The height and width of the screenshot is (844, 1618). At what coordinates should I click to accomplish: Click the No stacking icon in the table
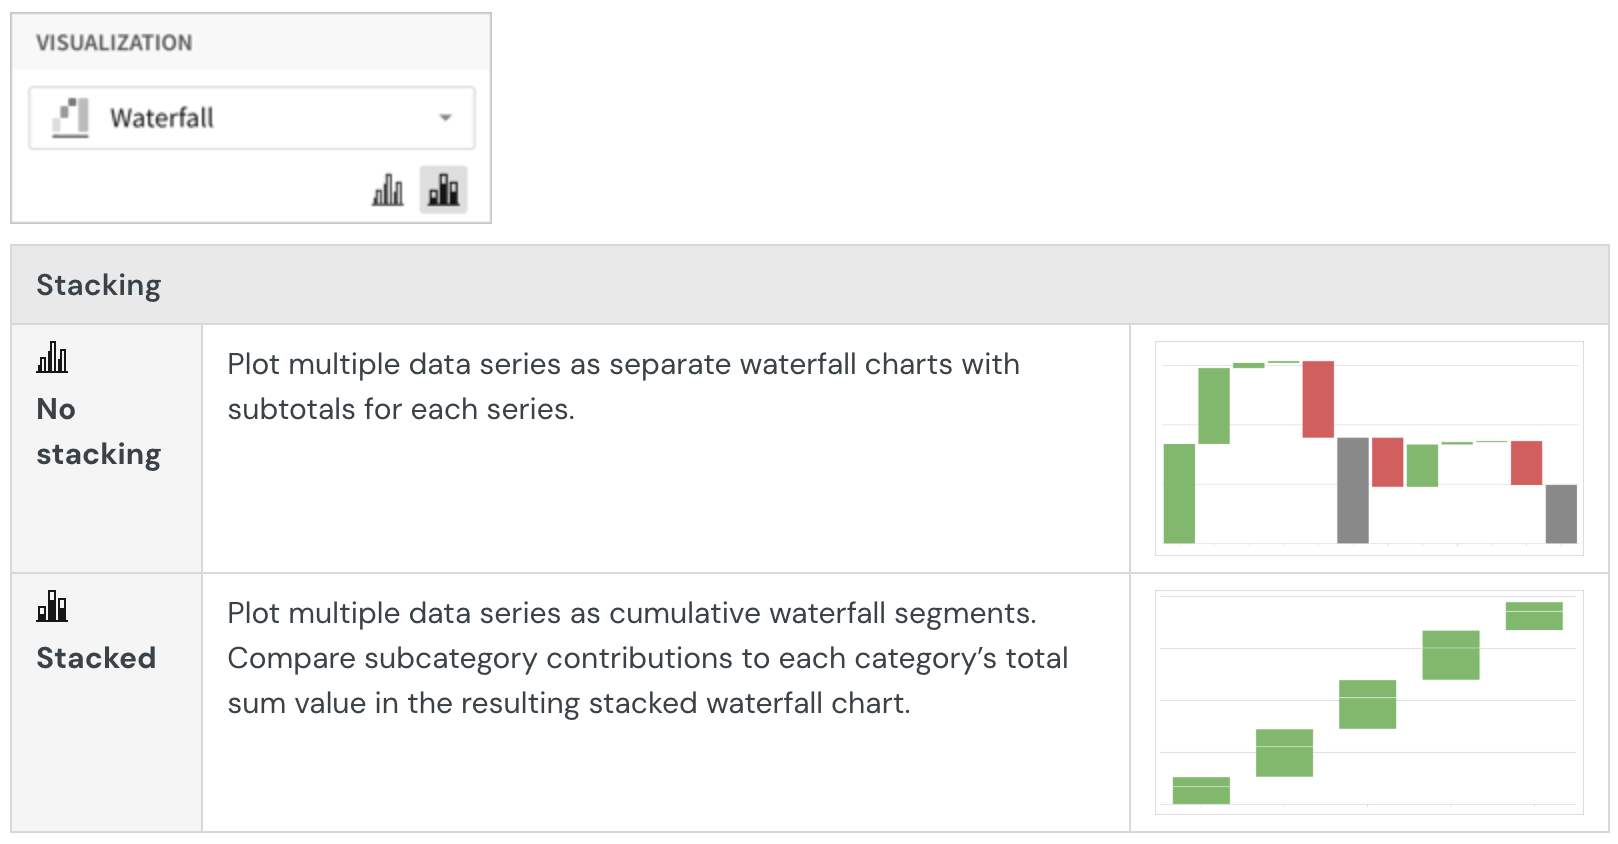[52, 358]
